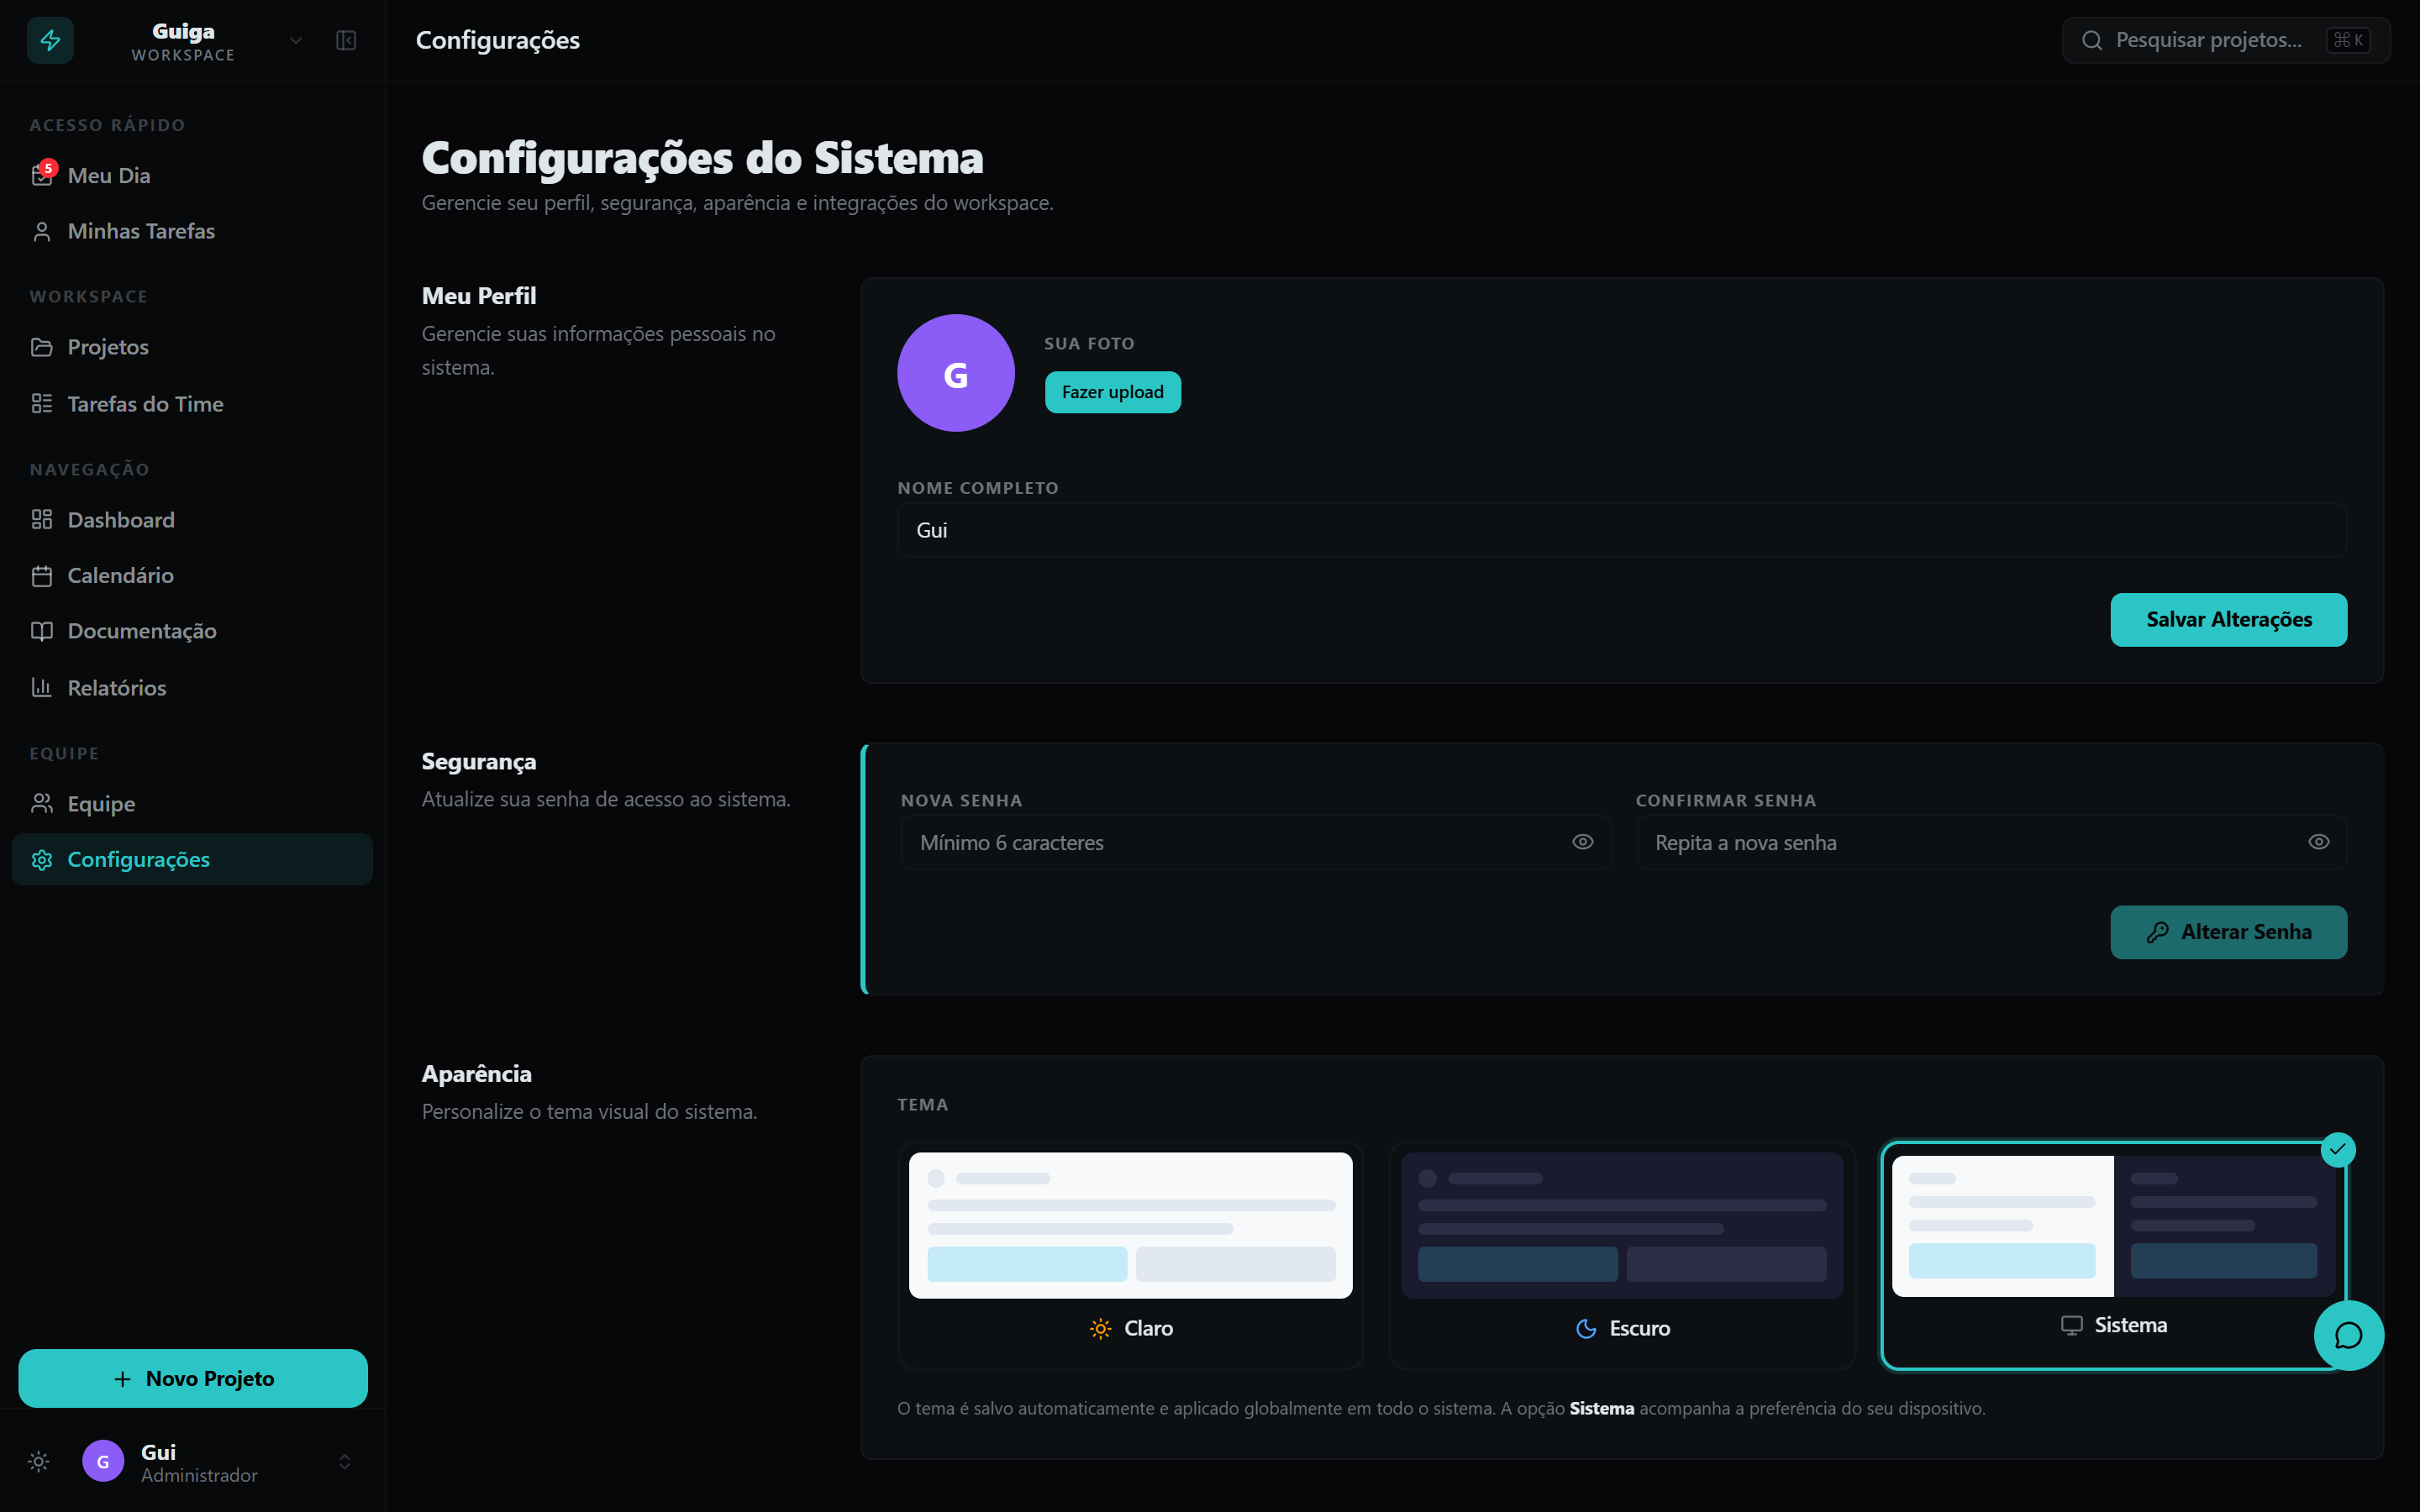
Task: Click the Documentação book icon
Action: point(41,631)
